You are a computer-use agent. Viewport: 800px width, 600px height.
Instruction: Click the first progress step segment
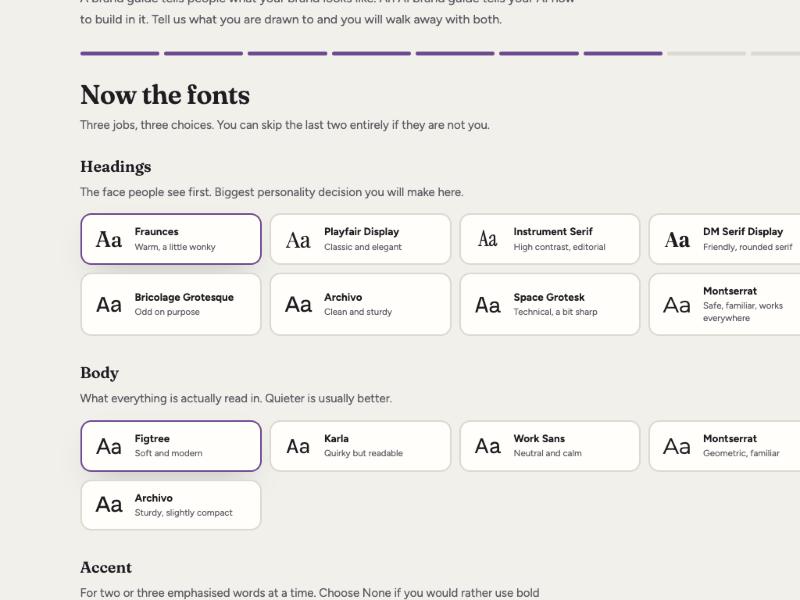click(x=119, y=53)
